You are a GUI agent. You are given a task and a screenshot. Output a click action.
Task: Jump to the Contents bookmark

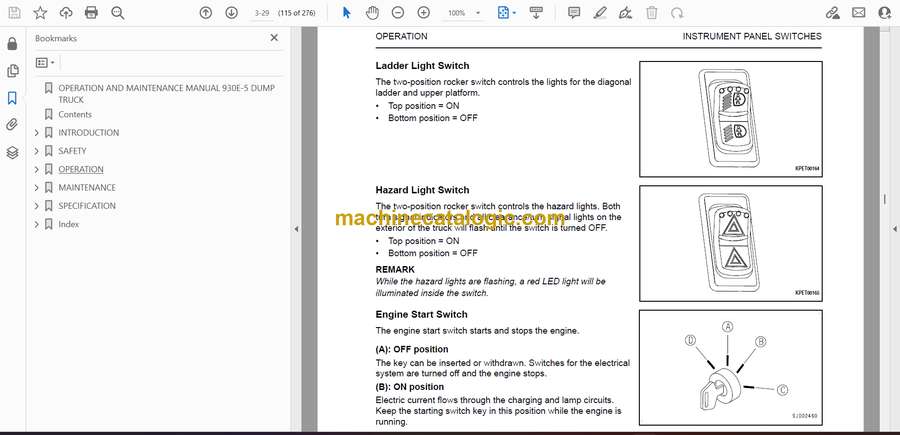click(75, 114)
